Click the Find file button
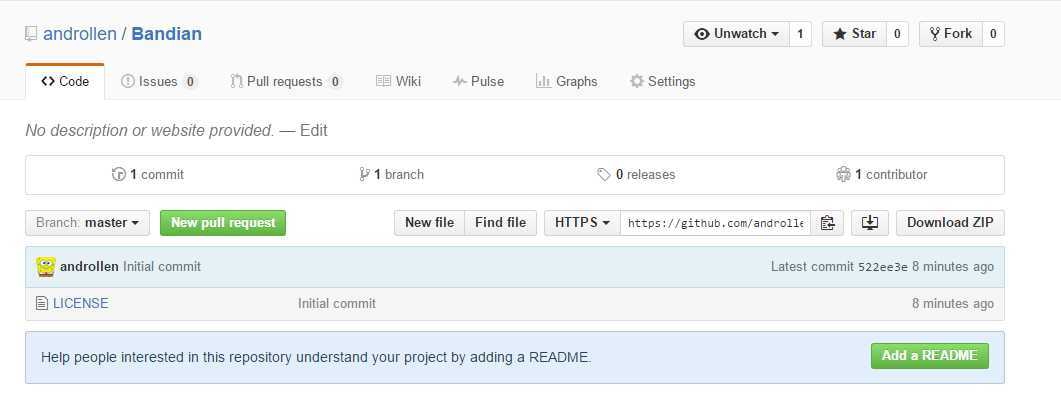The image size is (1061, 414). pyautogui.click(x=501, y=223)
